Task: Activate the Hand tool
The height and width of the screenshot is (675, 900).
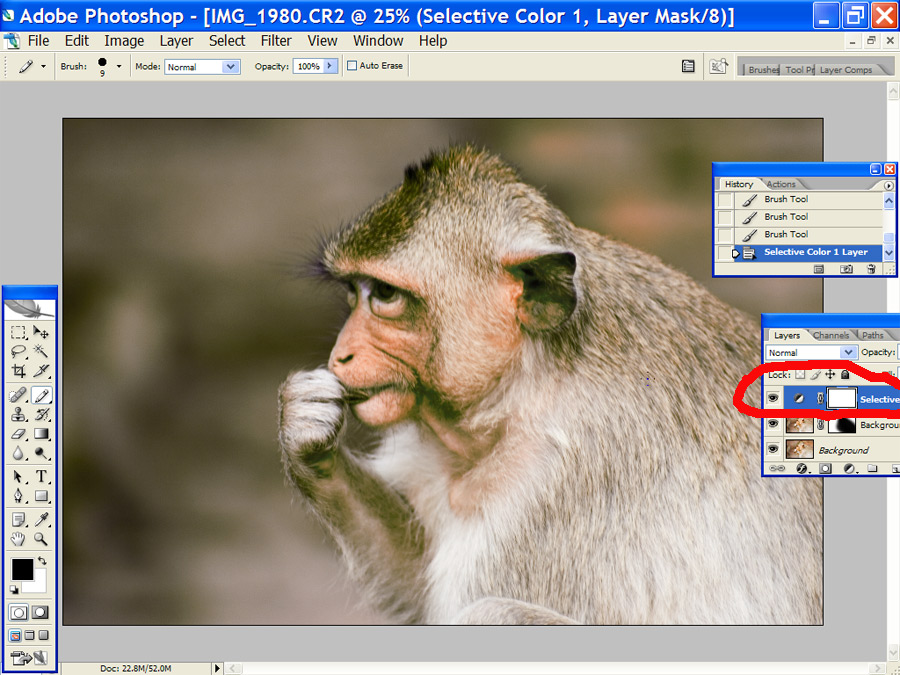Action: [19, 539]
